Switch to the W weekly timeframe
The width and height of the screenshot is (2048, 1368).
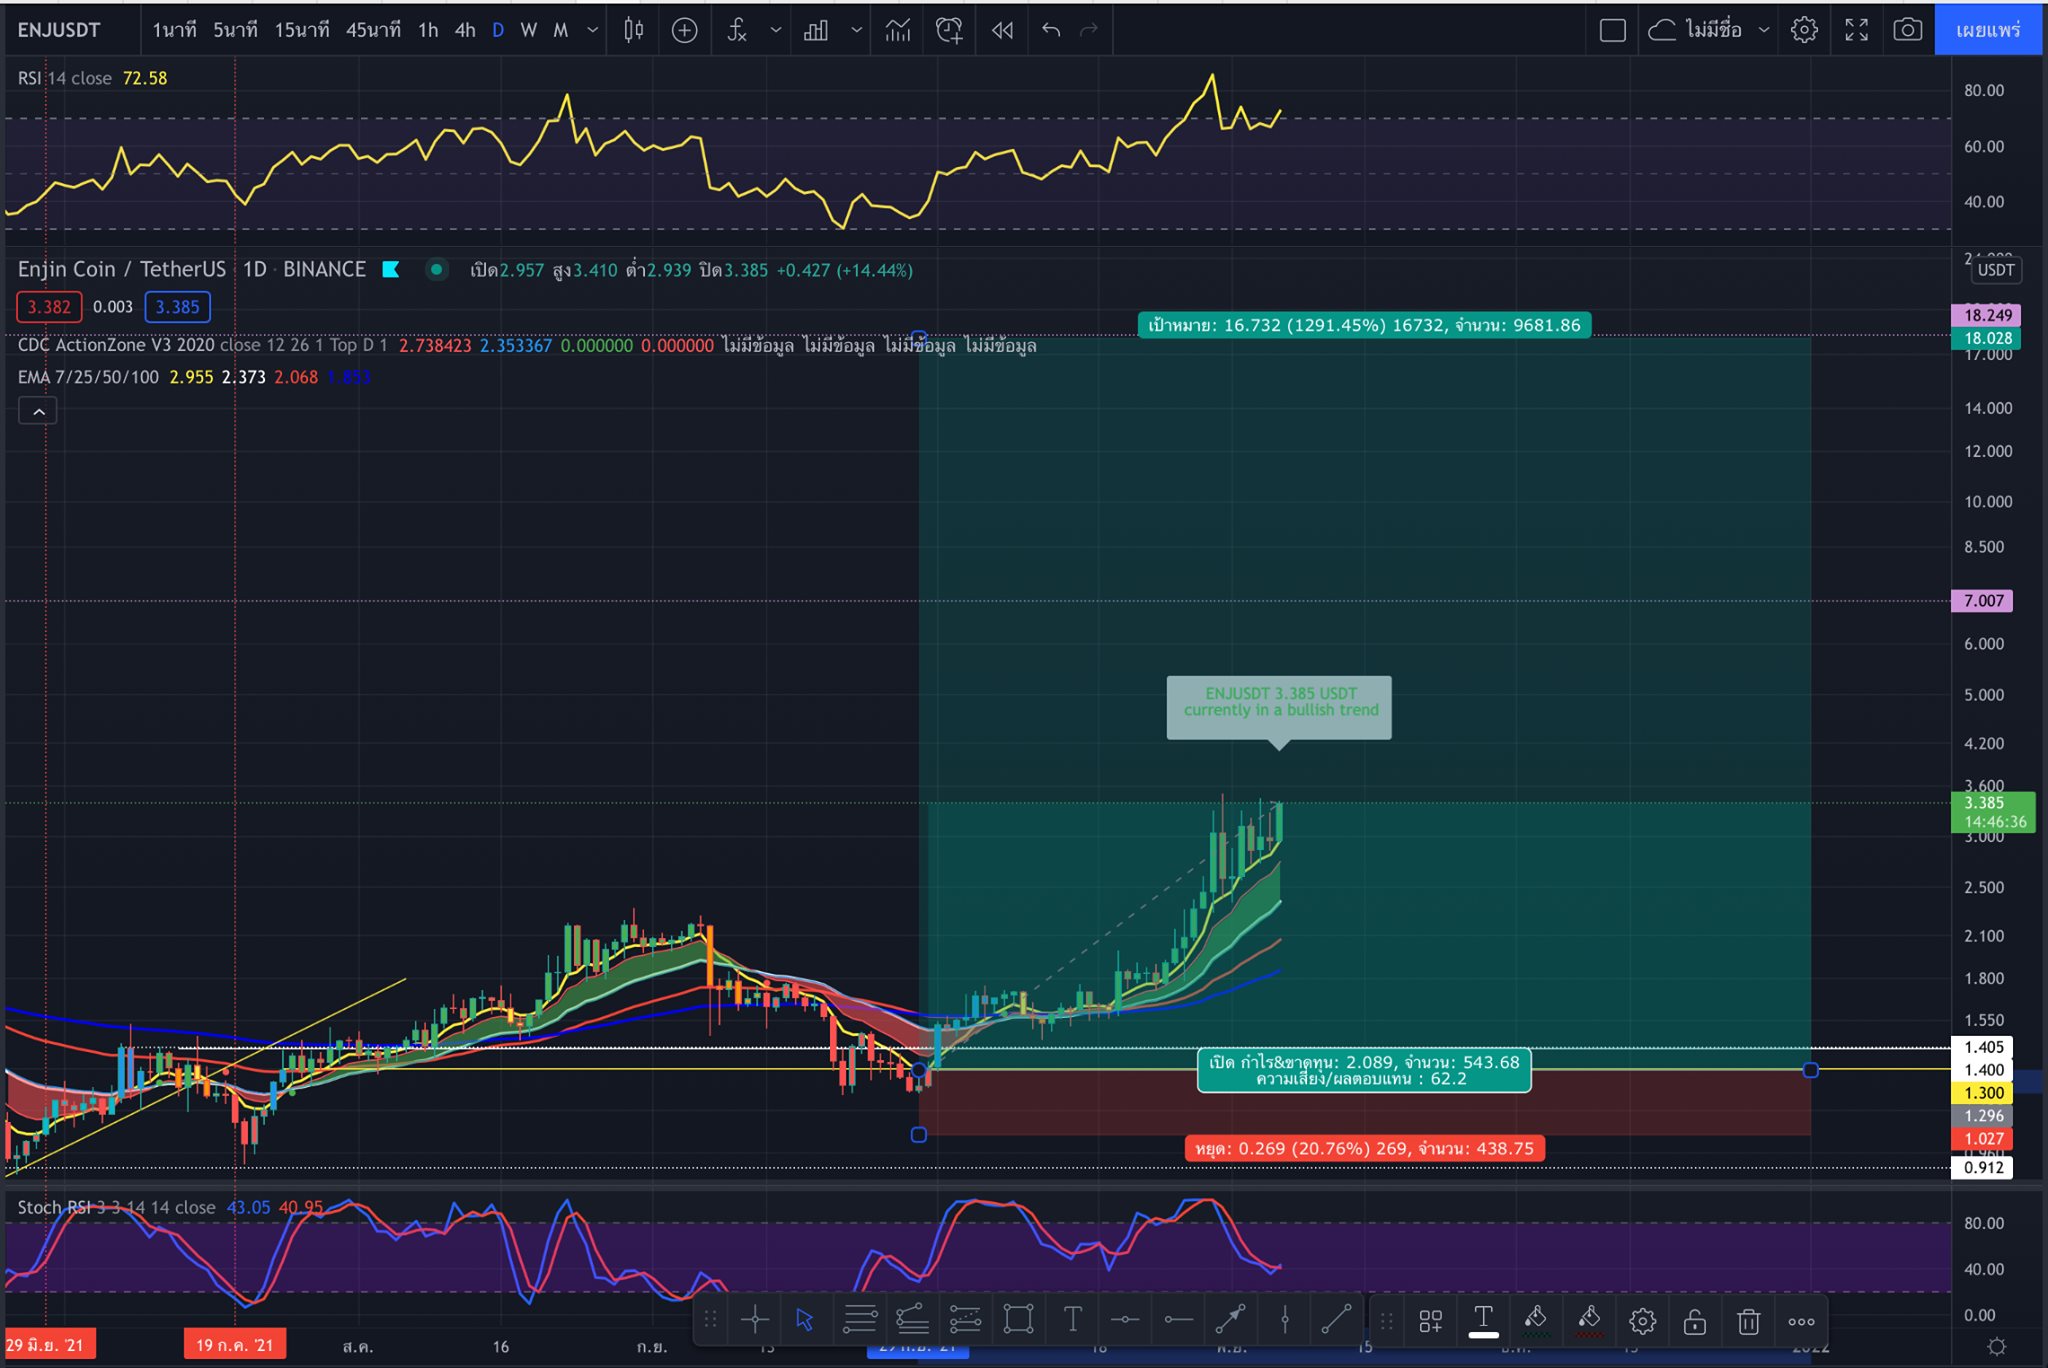[529, 30]
